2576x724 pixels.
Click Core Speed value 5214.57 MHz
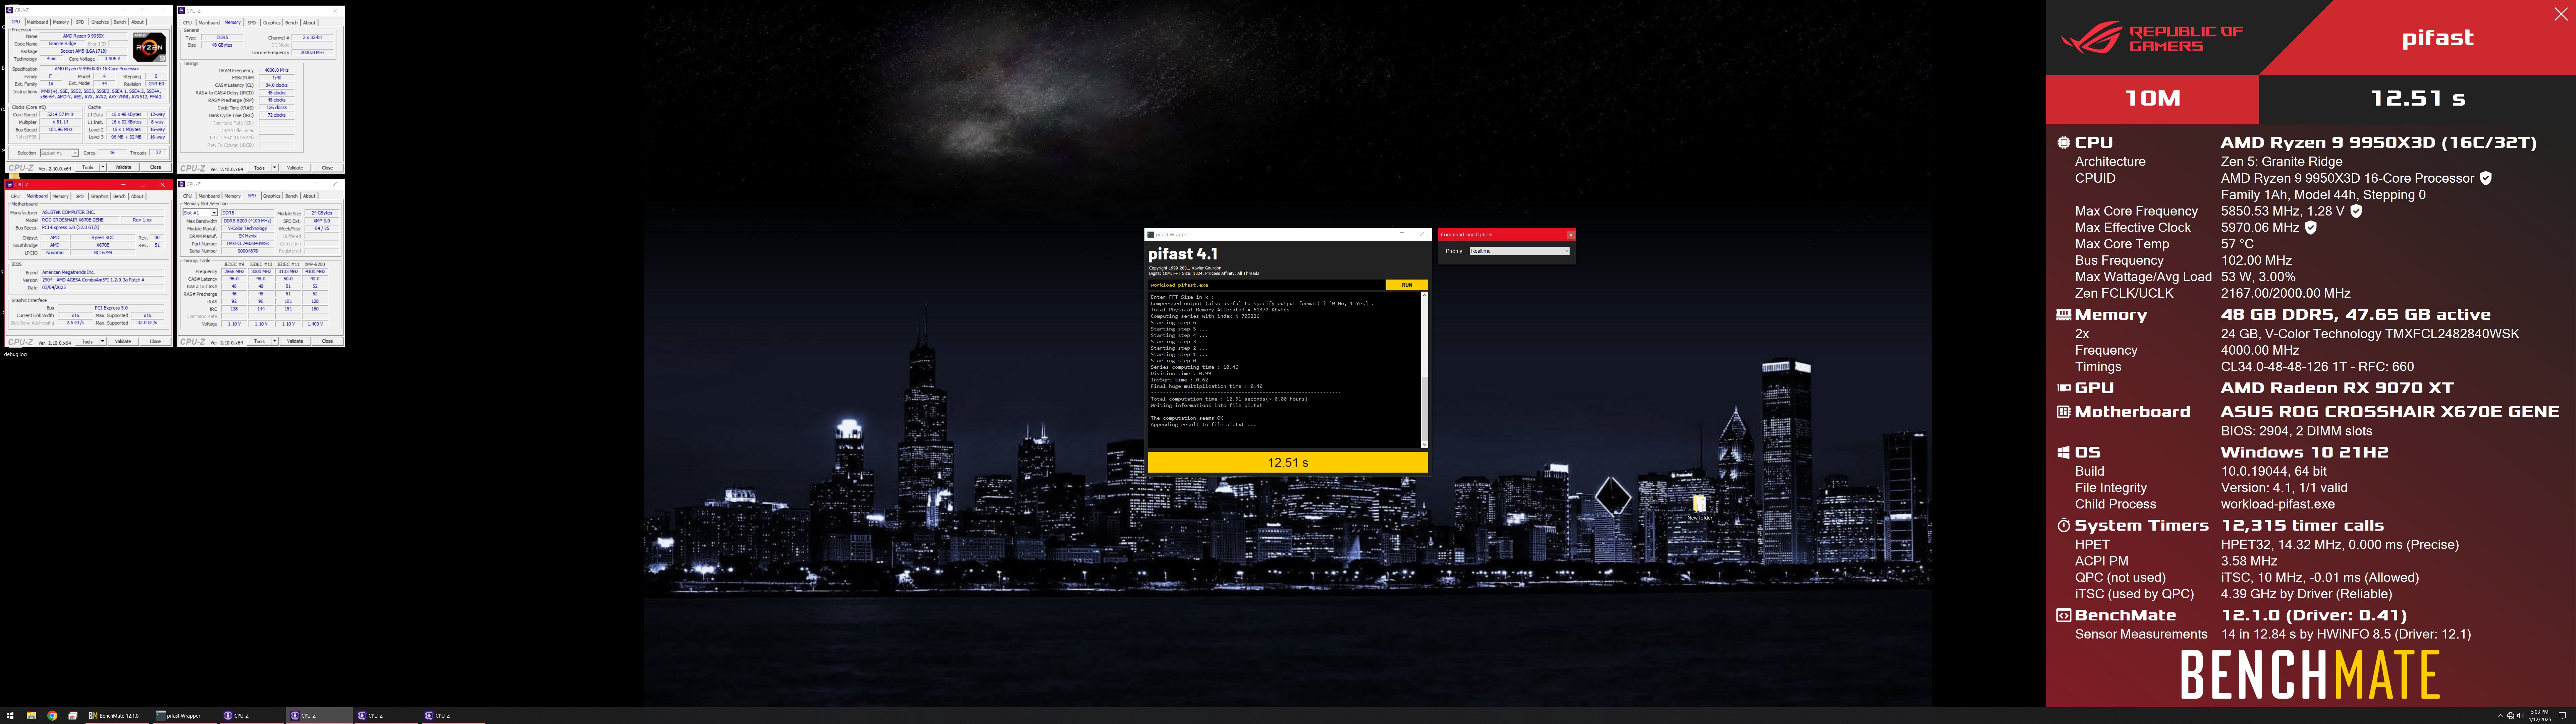60,114
